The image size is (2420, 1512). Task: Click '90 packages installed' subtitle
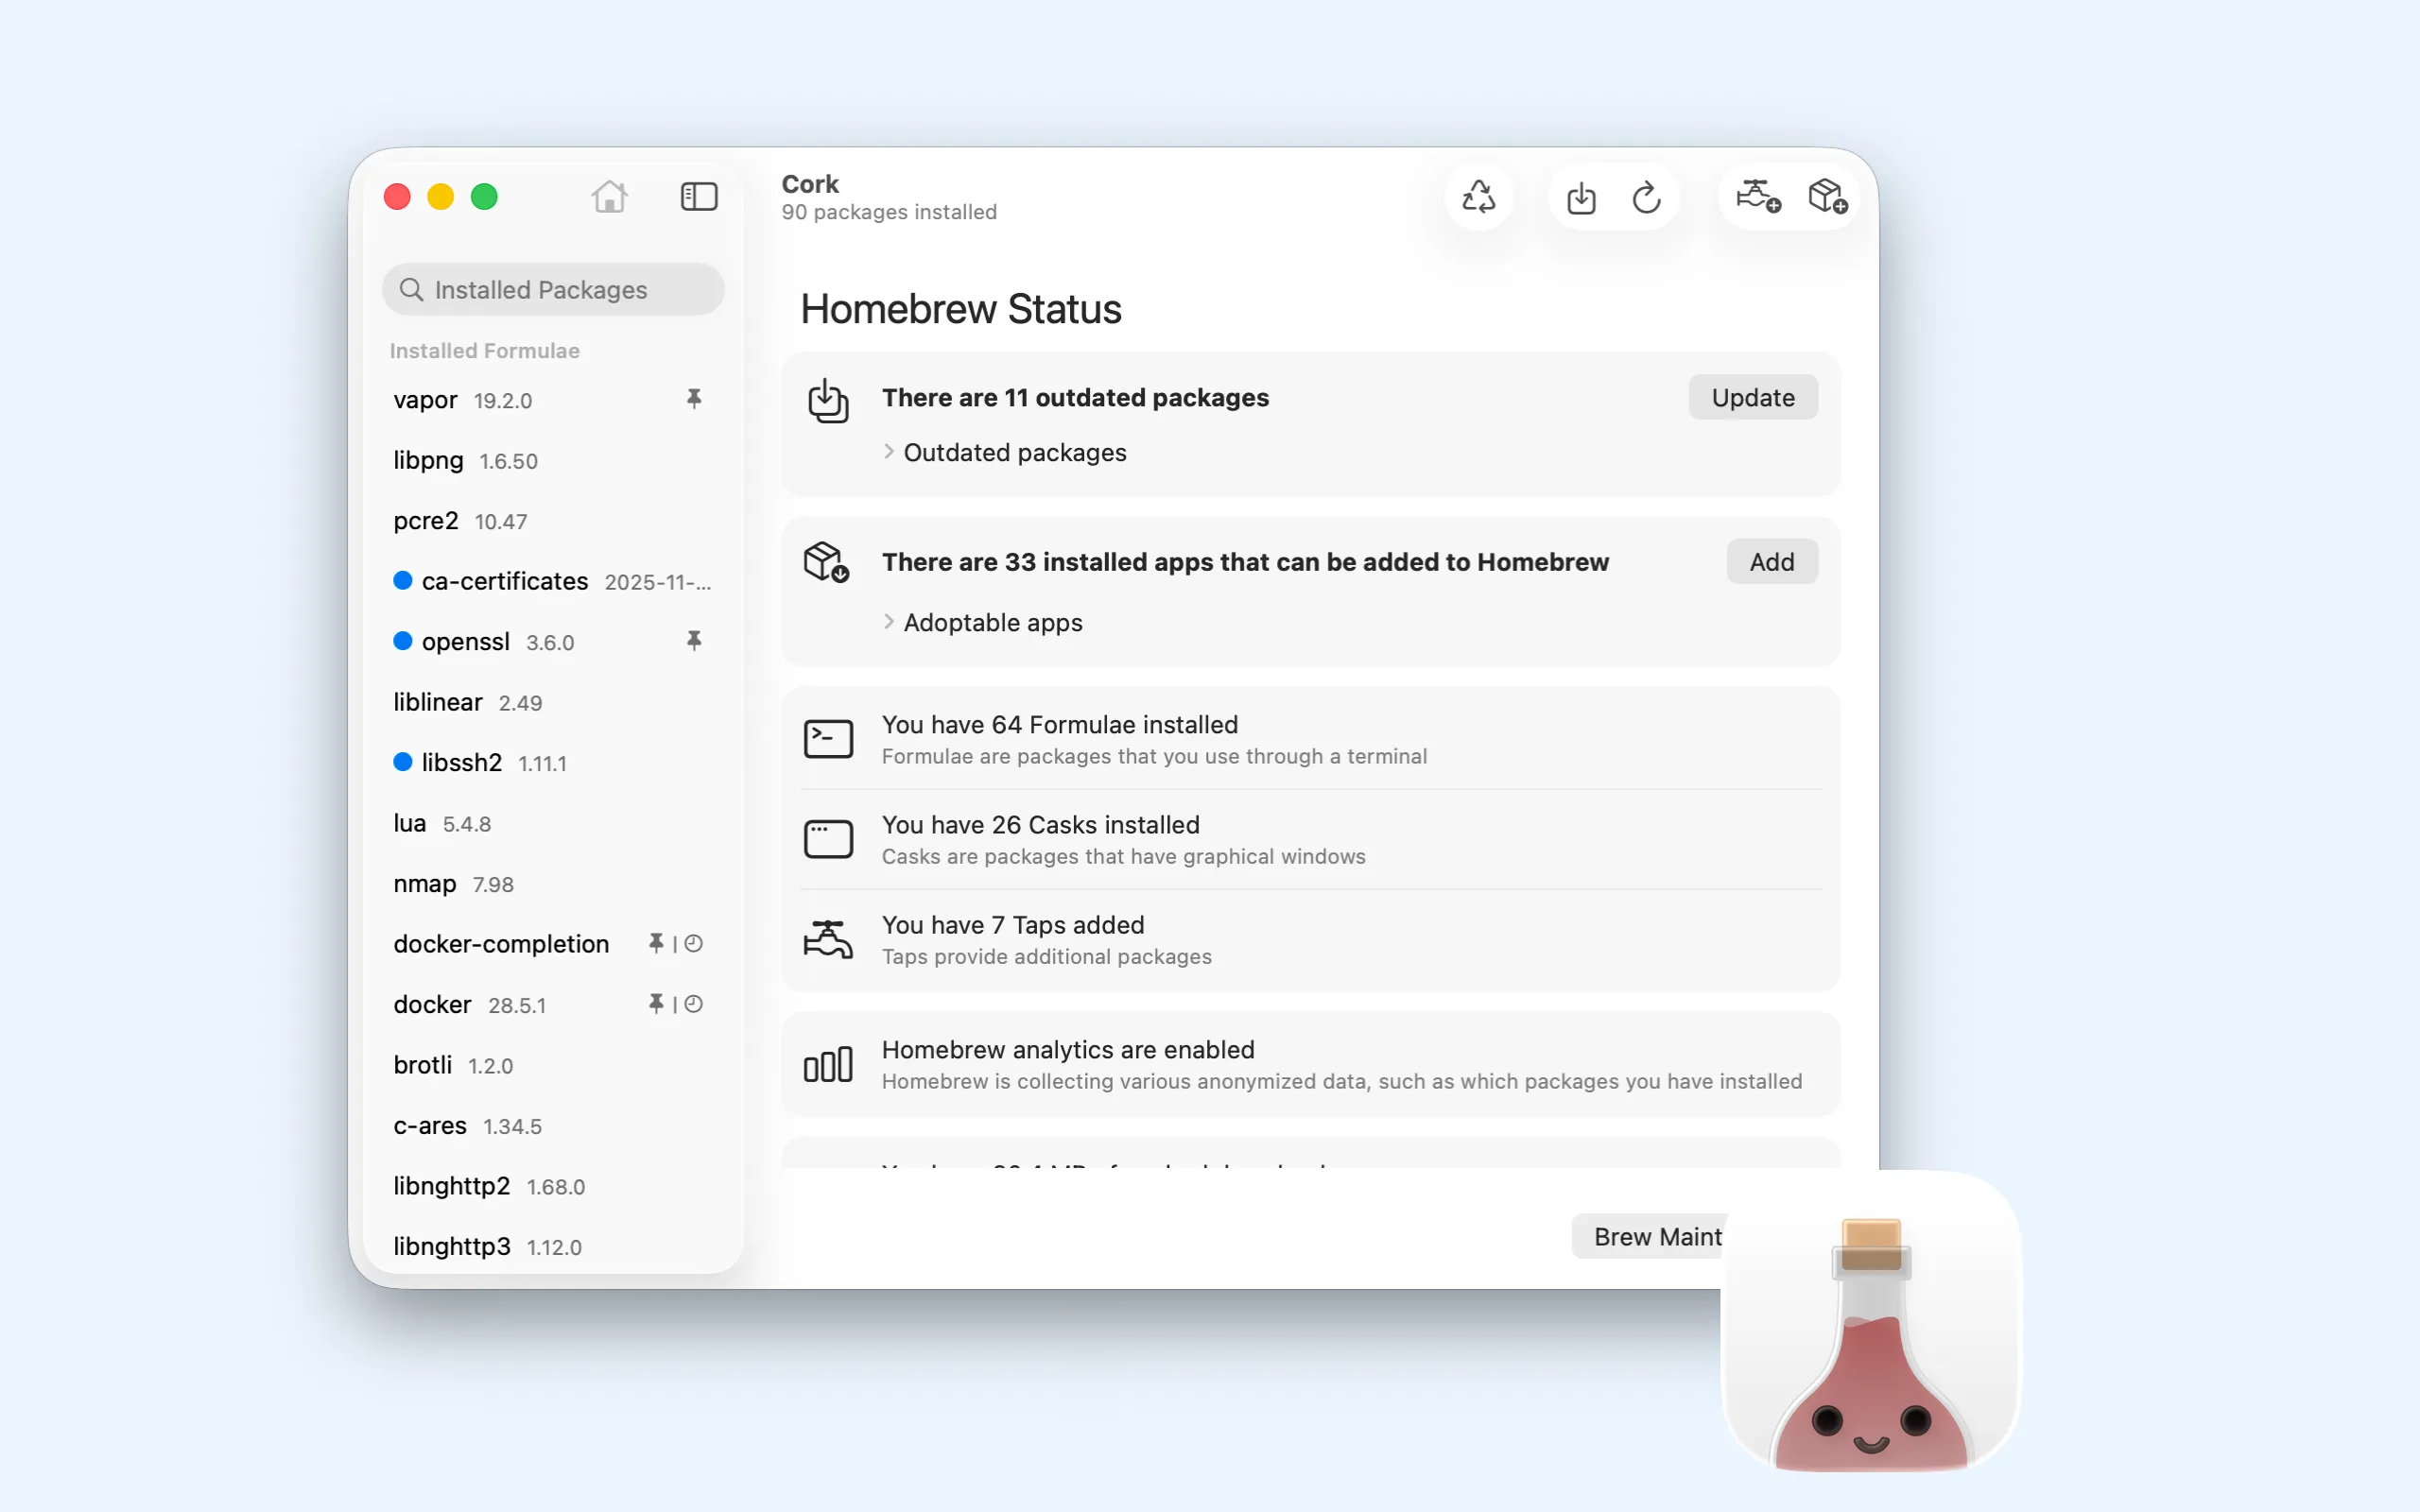(x=889, y=212)
